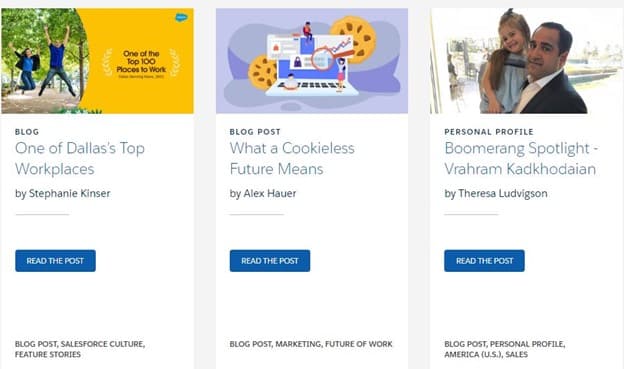624x369 pixels.
Task: Click Read The Post under the Dallas Workplaces card
Action: (55, 261)
